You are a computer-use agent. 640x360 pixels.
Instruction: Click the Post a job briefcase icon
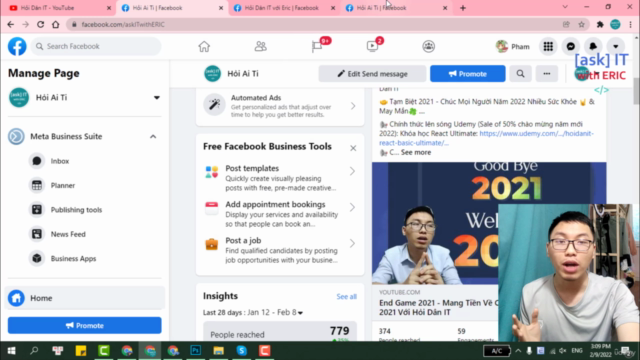pos(211,244)
